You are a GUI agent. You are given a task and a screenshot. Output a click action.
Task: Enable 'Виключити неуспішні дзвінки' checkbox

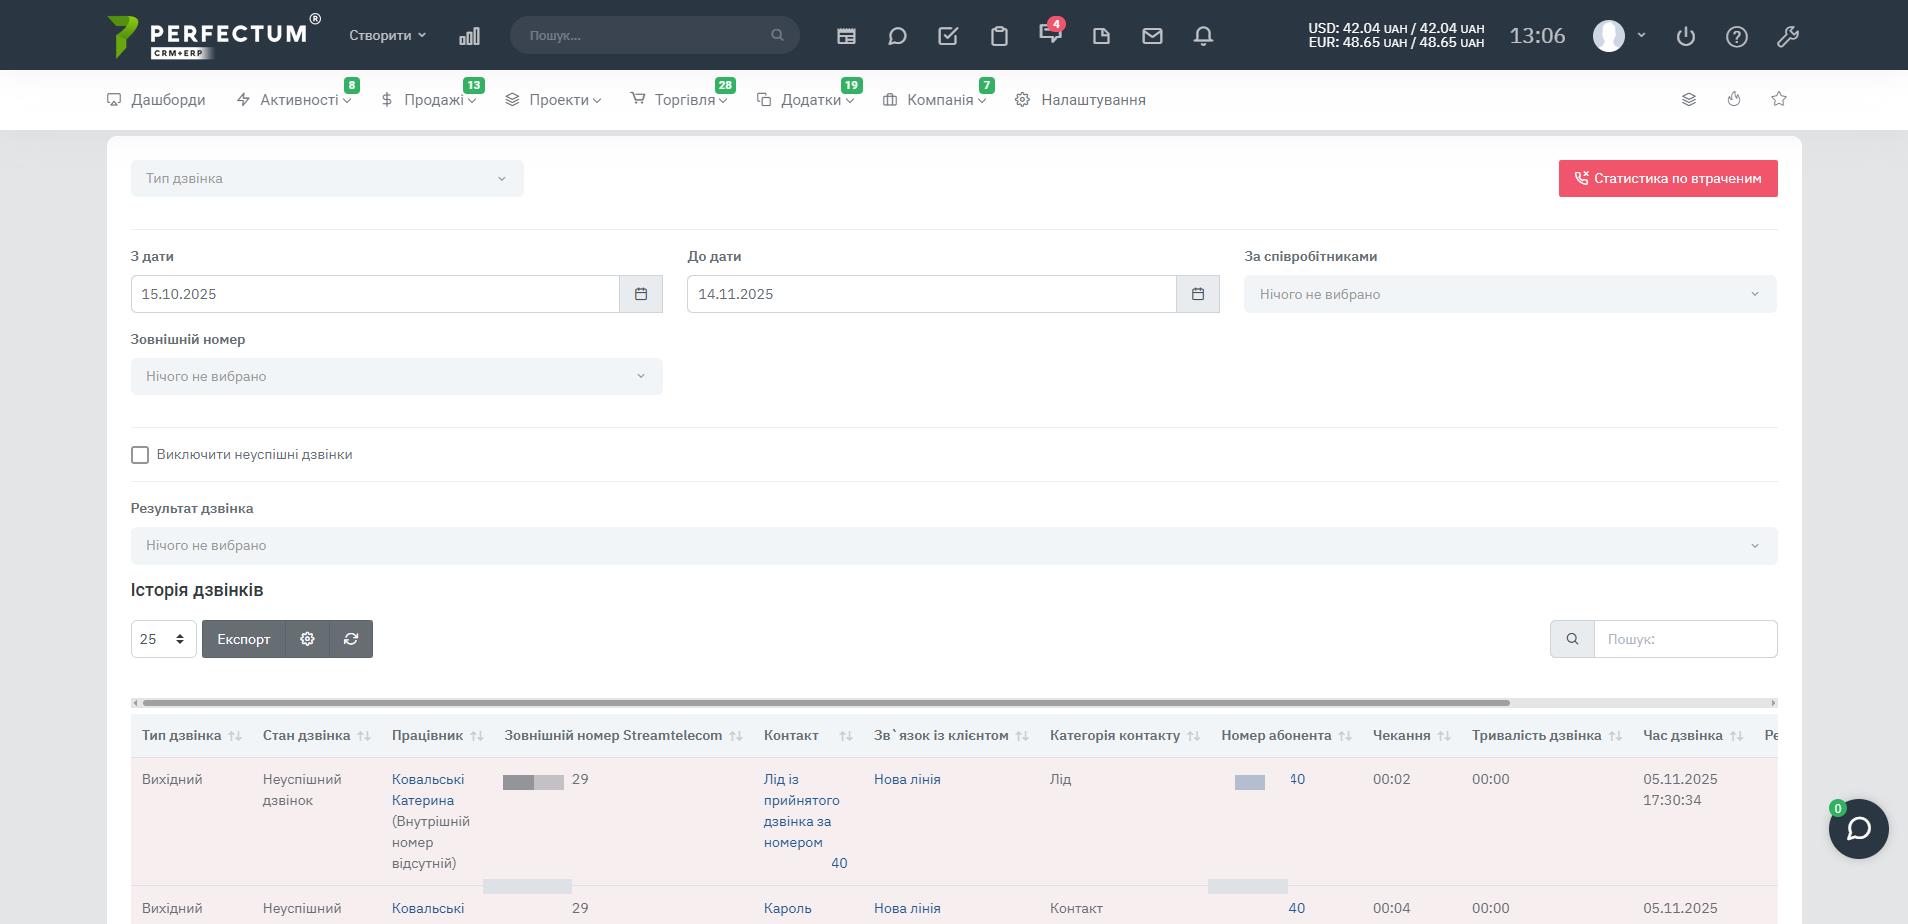[140, 455]
